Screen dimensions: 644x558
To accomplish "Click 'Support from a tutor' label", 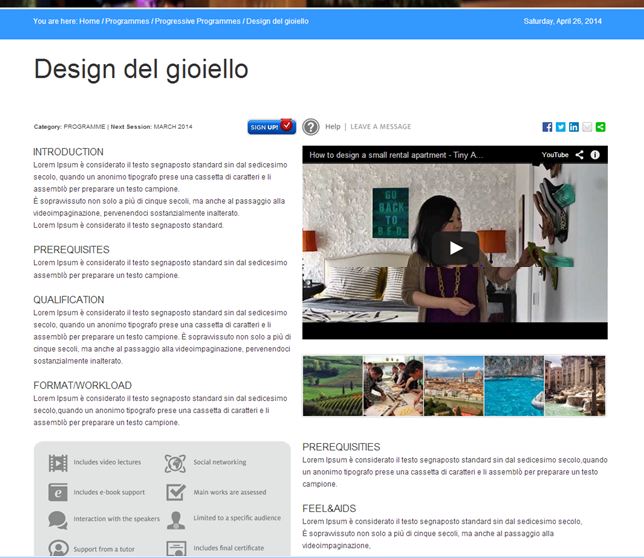I will coord(104,549).
